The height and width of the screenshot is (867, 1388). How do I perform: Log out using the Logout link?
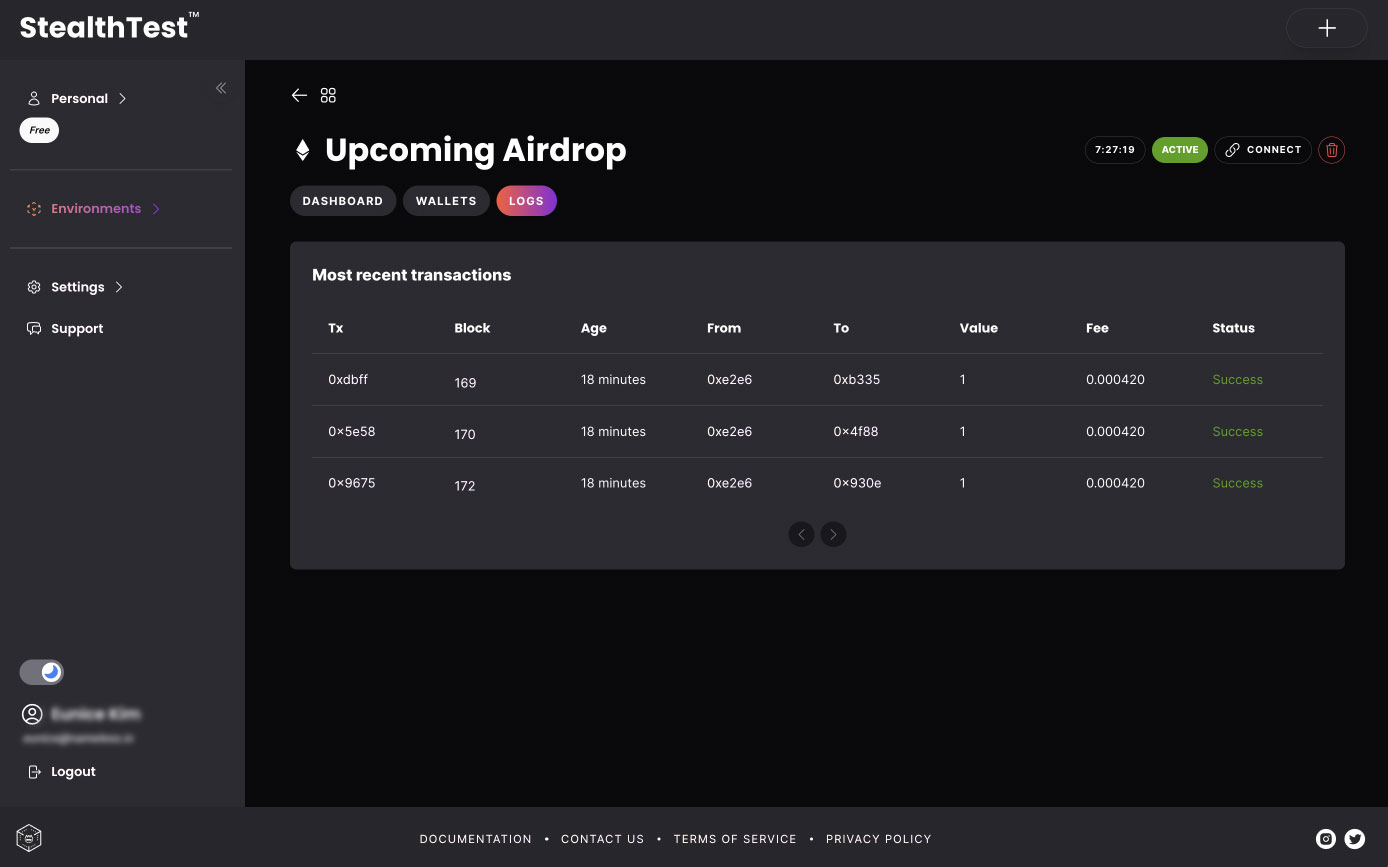point(73,772)
